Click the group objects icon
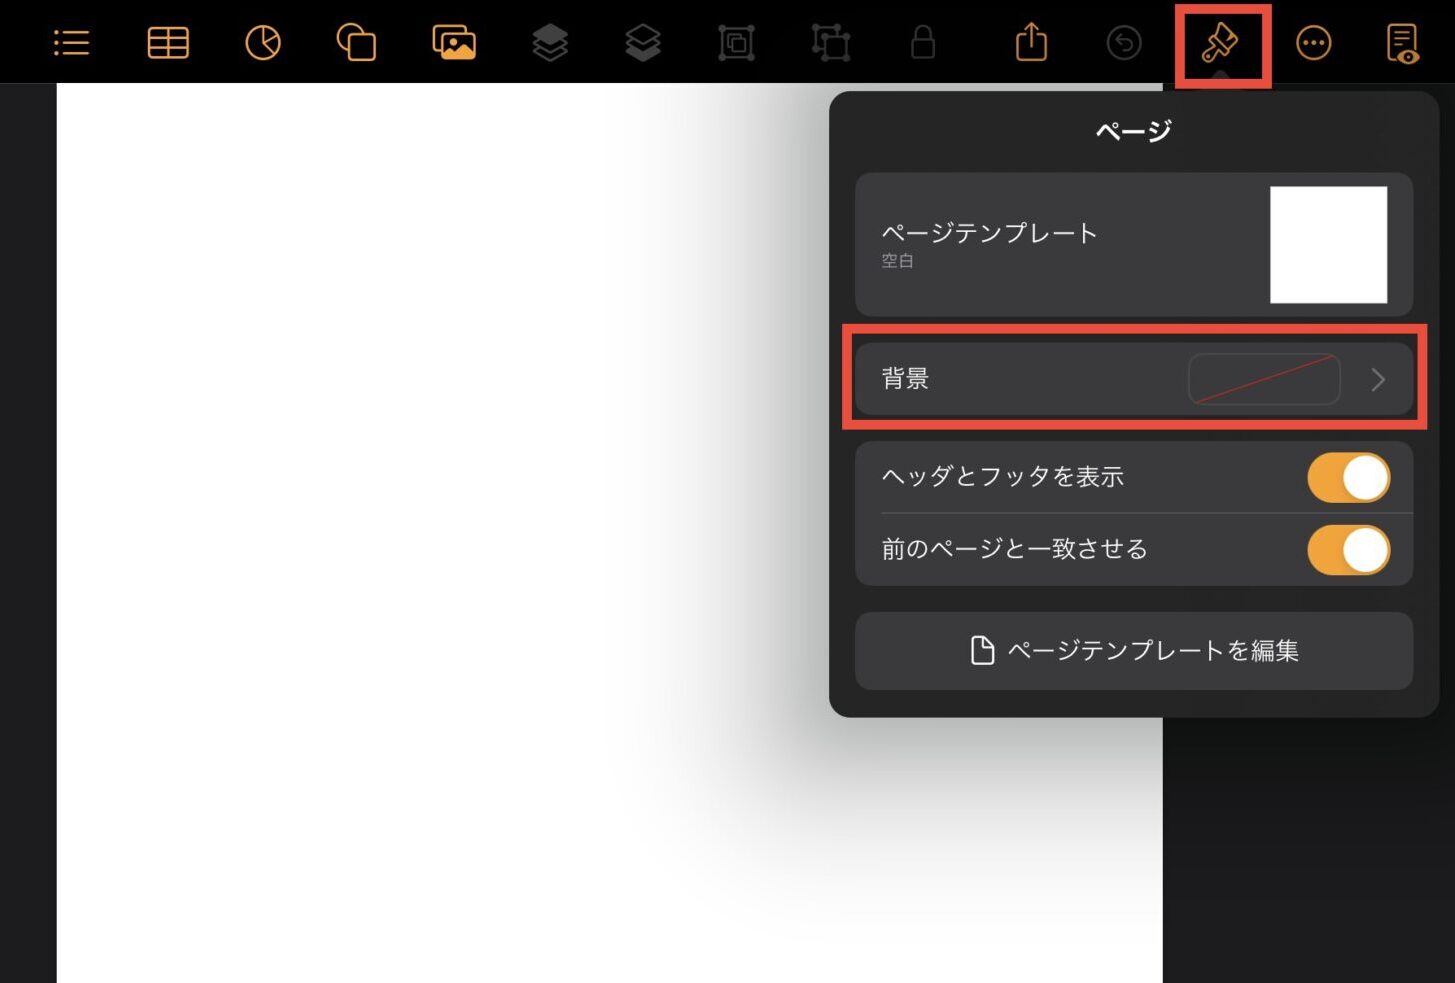Viewport: 1455px width, 983px height. 736,43
